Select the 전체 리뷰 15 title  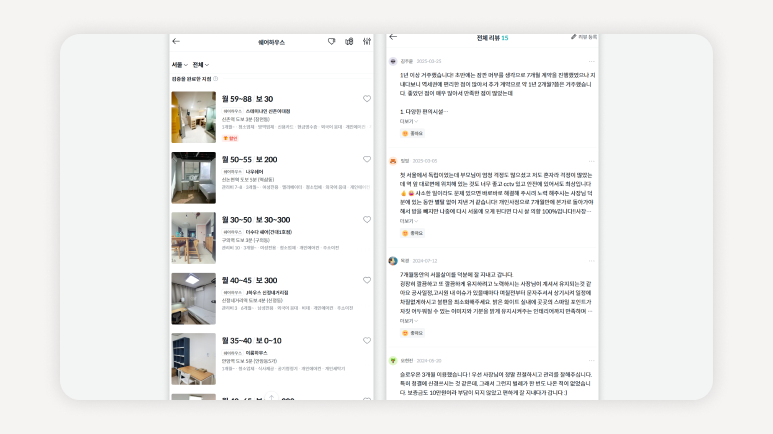point(492,38)
